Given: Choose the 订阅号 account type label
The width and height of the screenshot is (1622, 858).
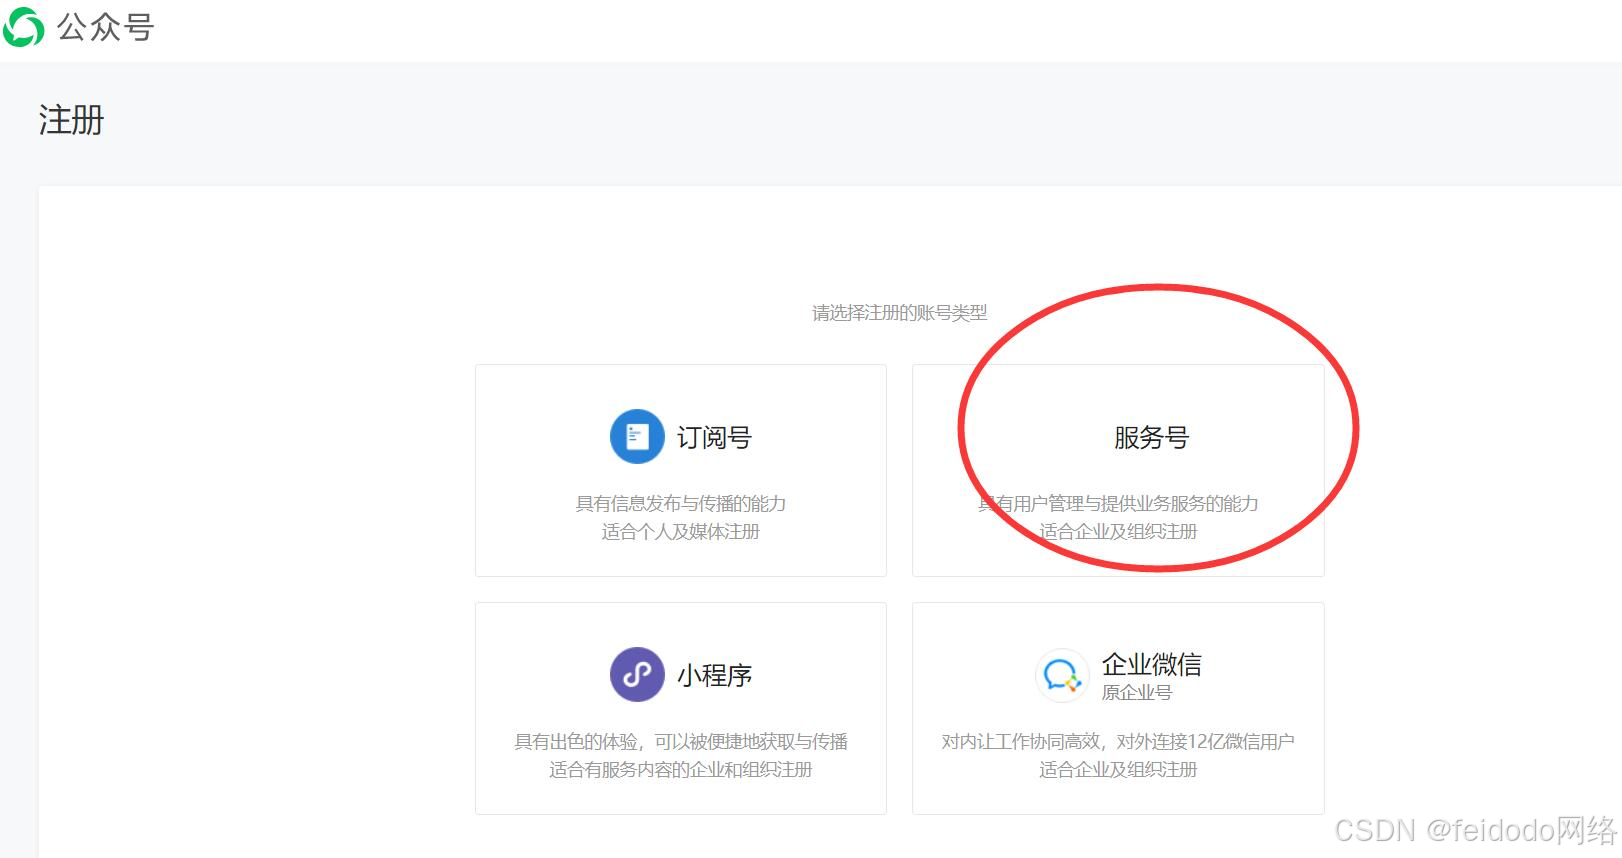Looking at the screenshot, I should (x=714, y=437).
